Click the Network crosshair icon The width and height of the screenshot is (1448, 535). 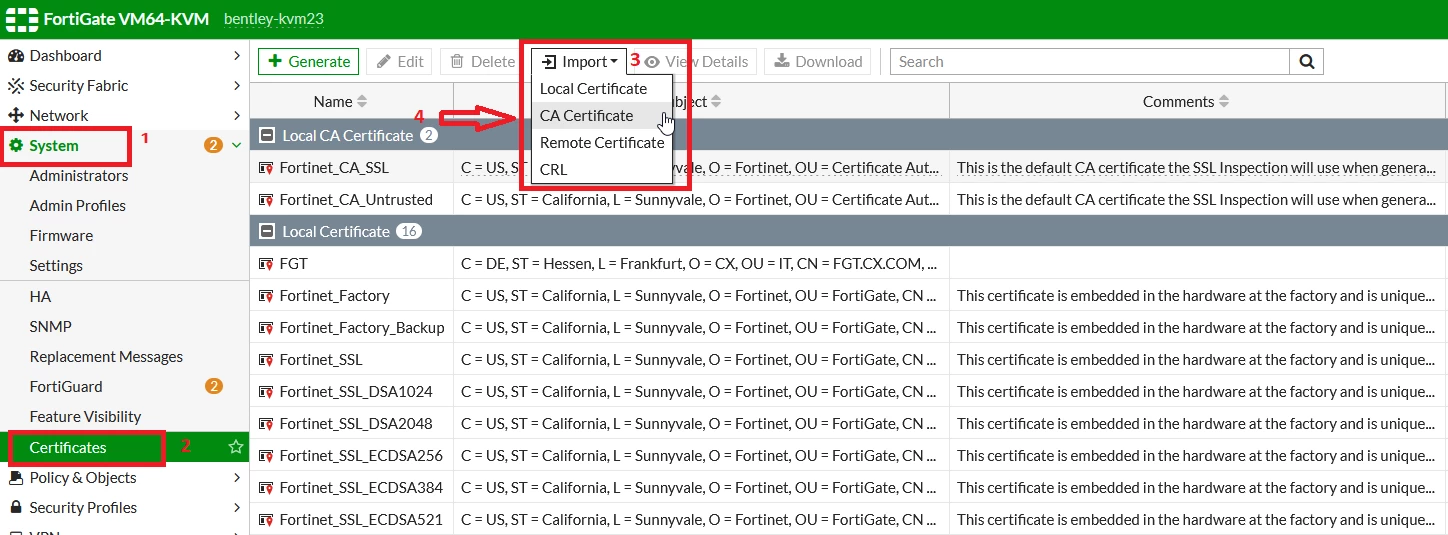click(x=16, y=116)
